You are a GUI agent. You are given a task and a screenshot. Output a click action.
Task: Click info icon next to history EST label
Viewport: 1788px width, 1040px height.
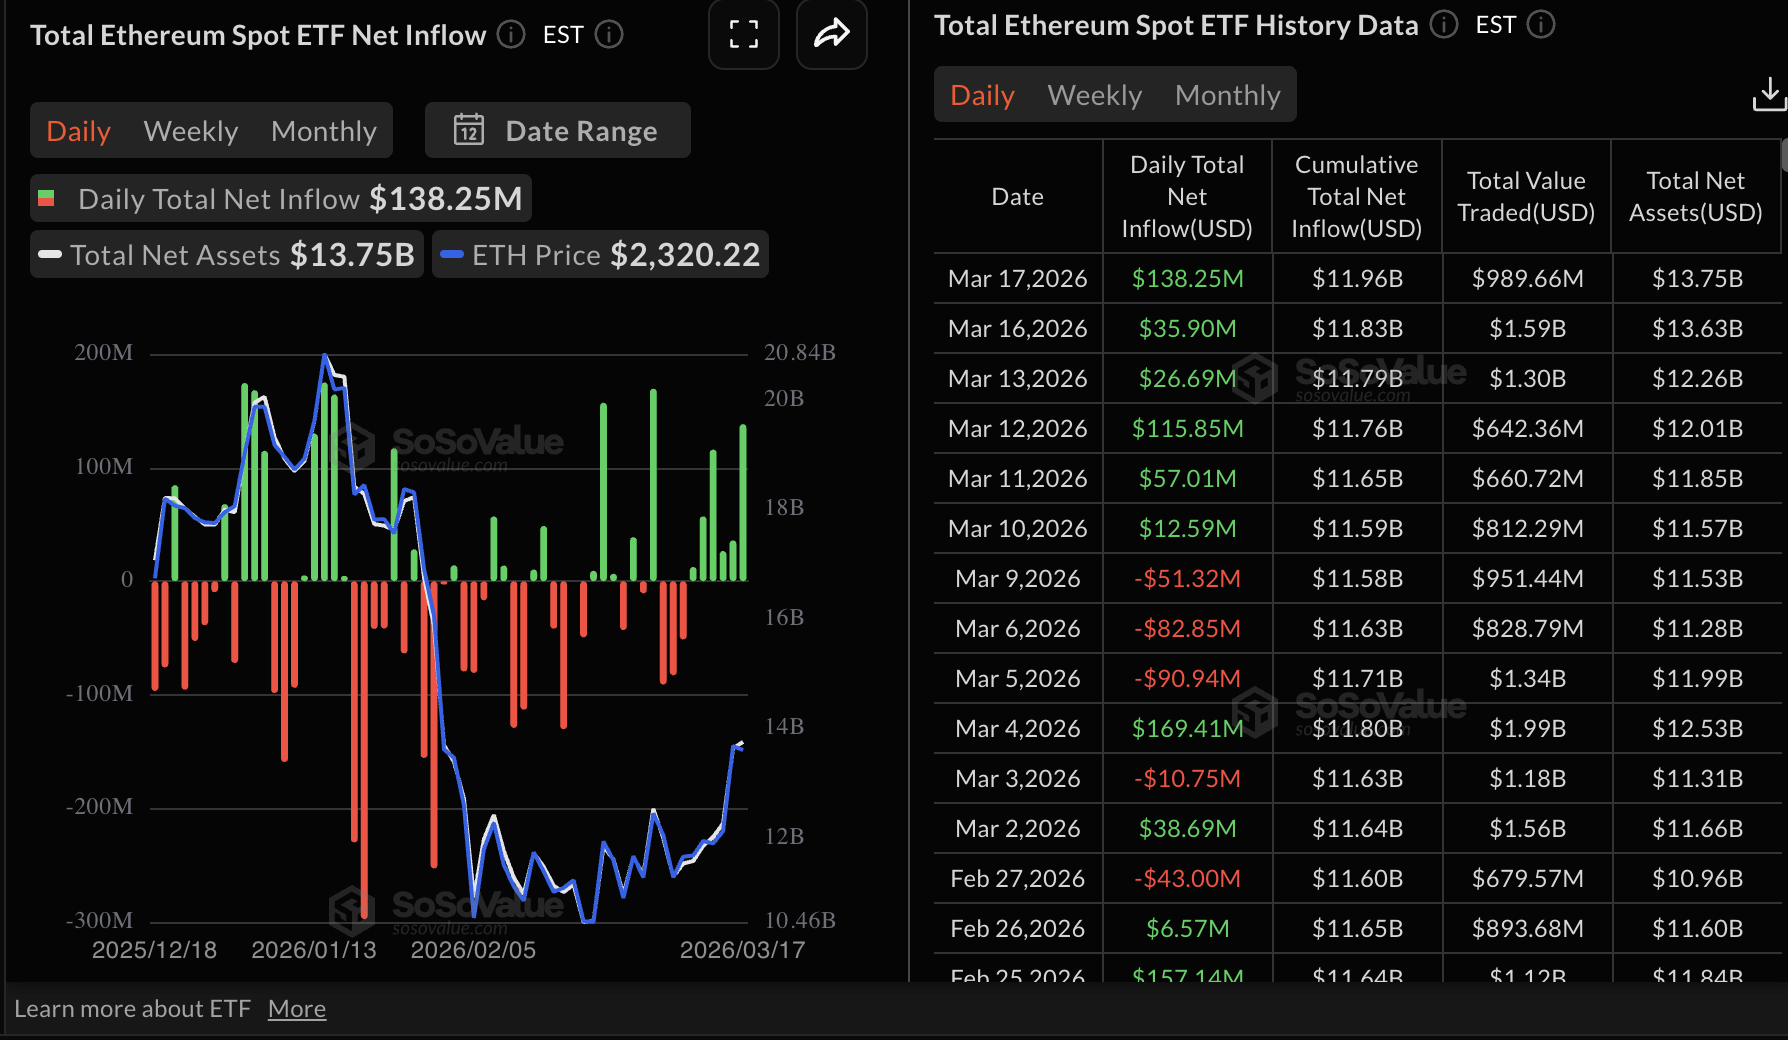(x=1541, y=25)
